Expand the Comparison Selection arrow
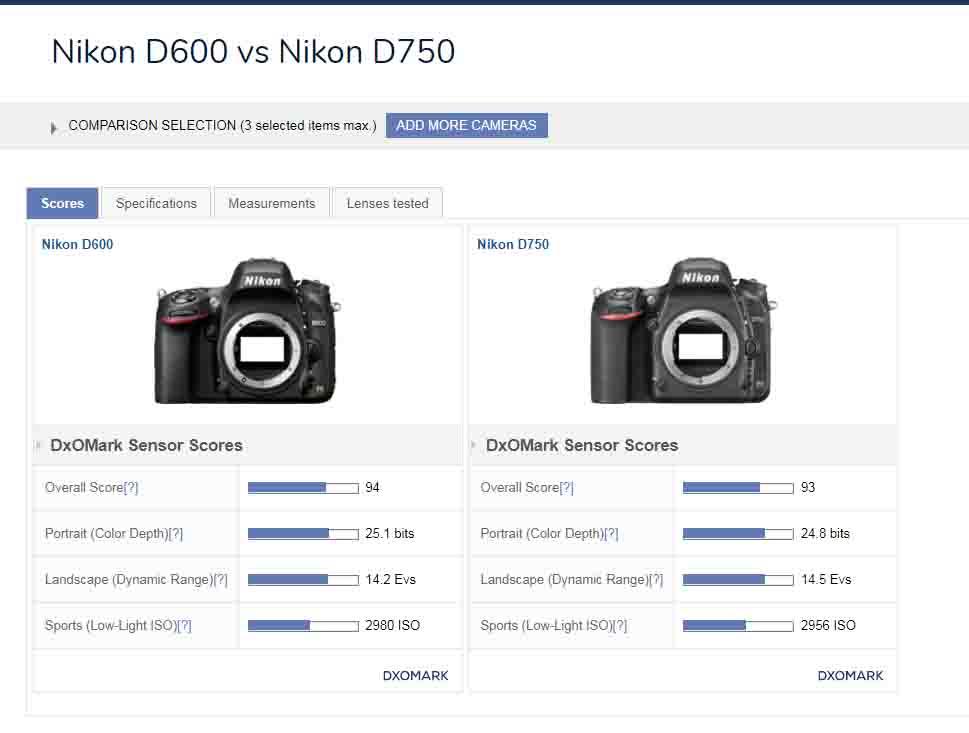Screen dimensions: 969x733 pyautogui.click(x=53, y=128)
